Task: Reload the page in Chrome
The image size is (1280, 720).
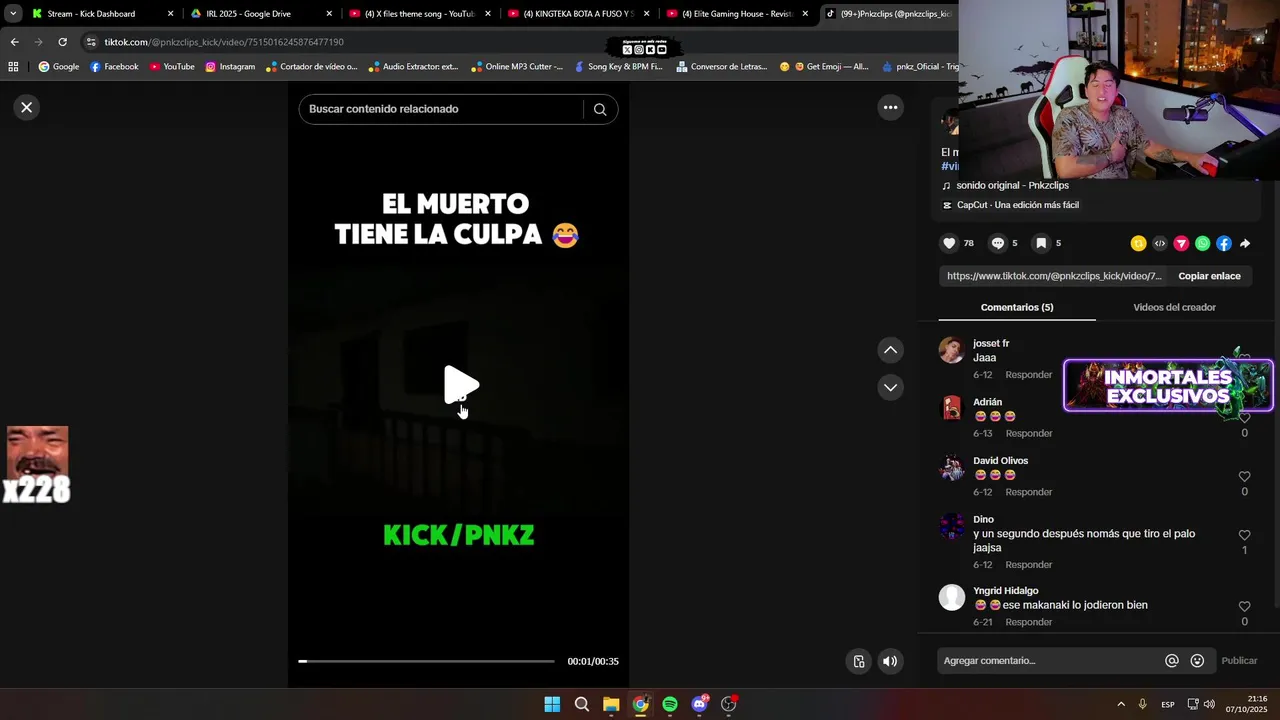Action: tap(62, 42)
